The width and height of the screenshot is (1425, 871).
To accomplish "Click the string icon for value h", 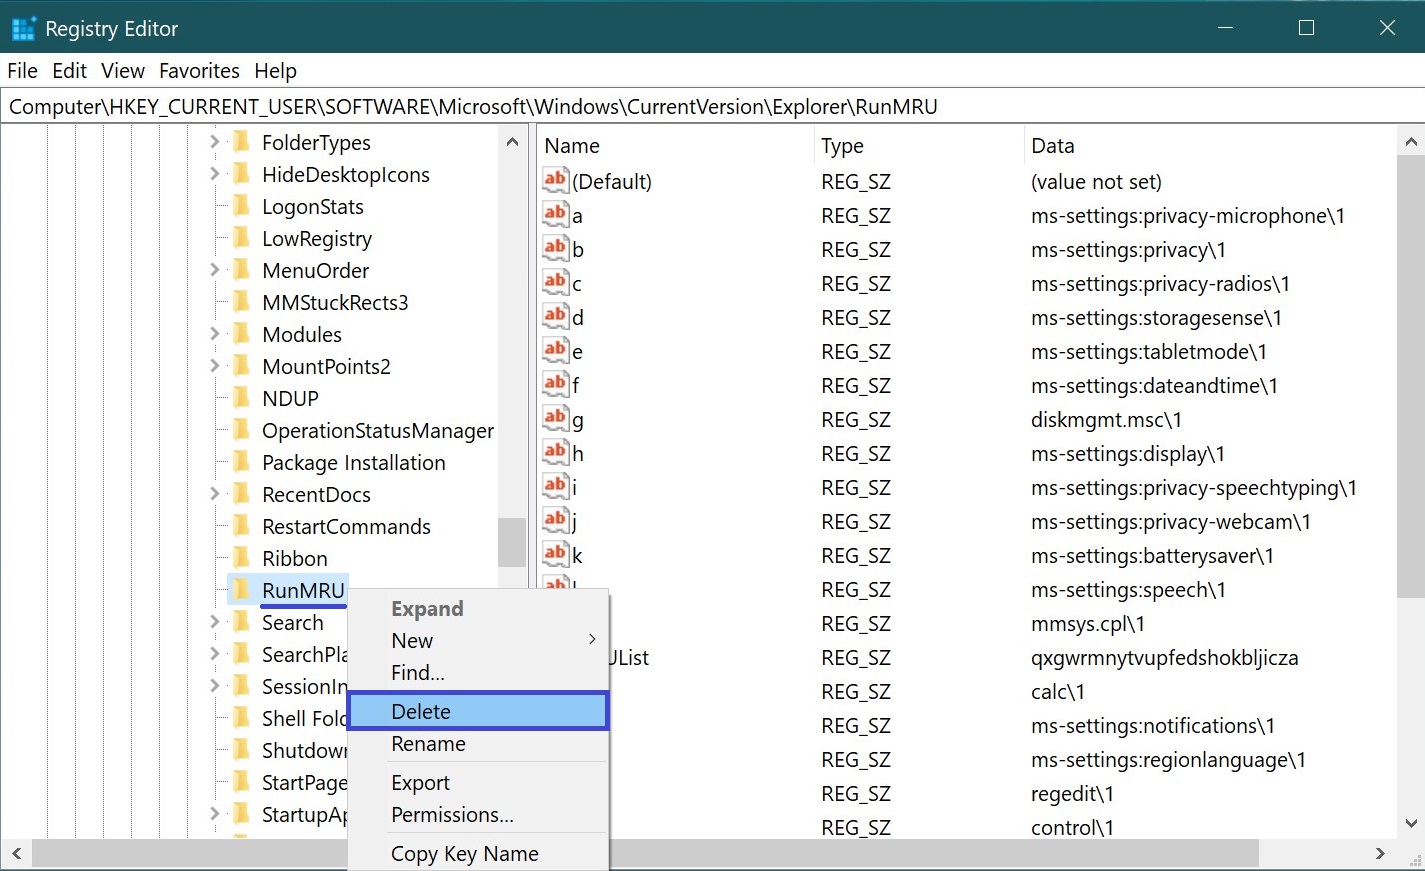I will tap(556, 452).
